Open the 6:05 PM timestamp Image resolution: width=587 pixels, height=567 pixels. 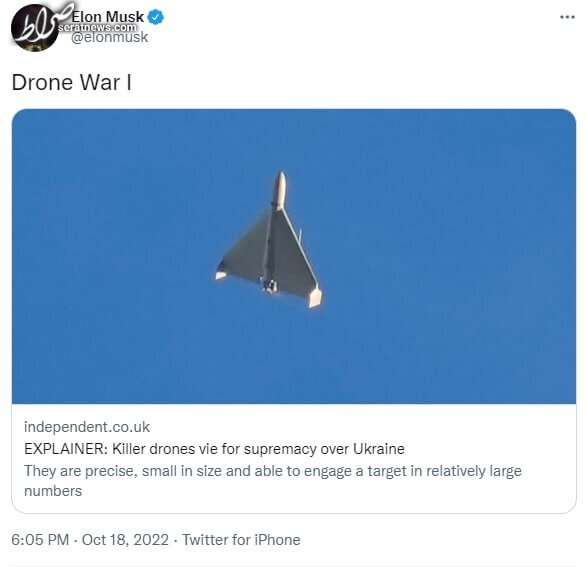pos(40,540)
